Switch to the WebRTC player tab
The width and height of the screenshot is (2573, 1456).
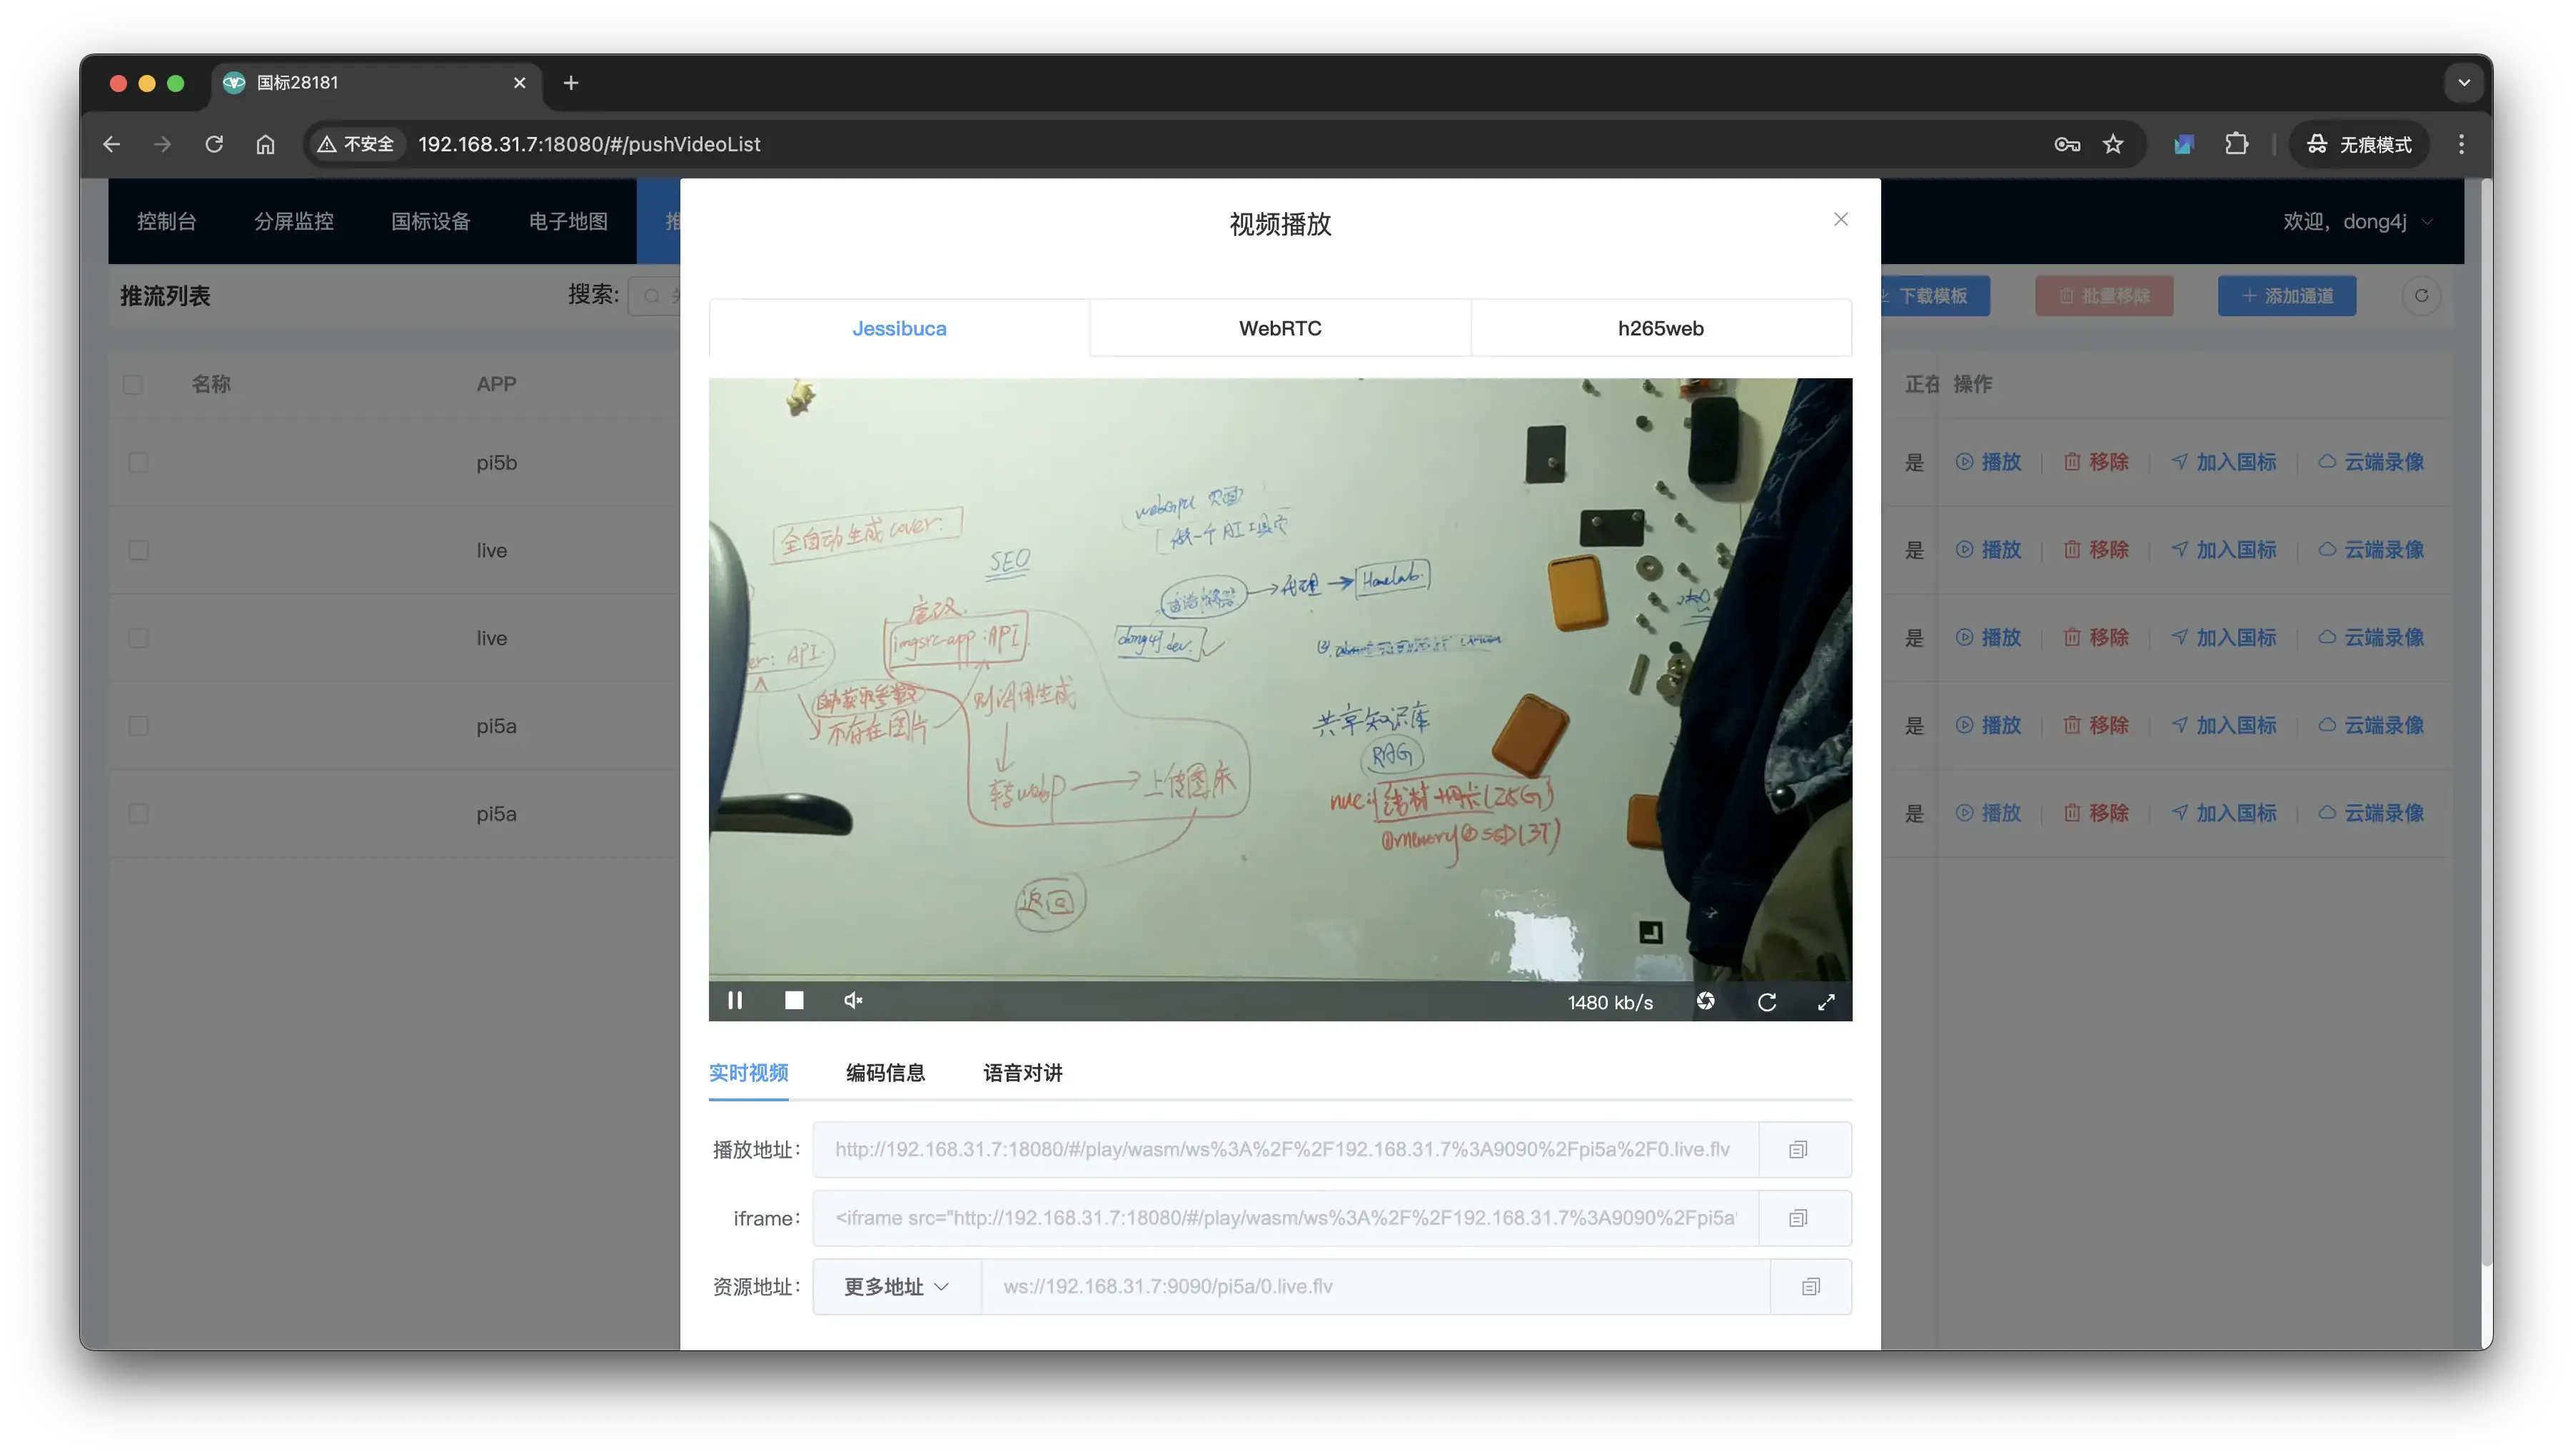pos(1280,328)
